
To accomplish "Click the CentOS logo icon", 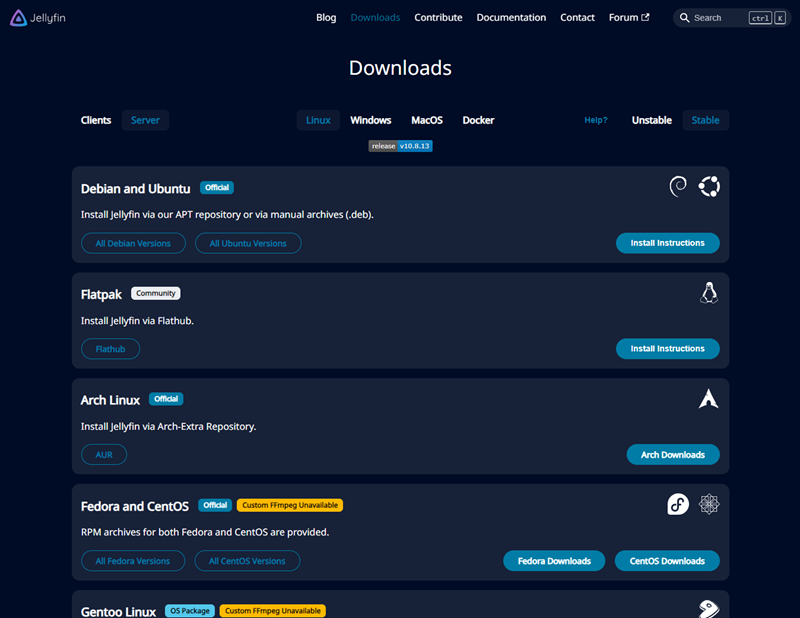I will click(x=709, y=504).
